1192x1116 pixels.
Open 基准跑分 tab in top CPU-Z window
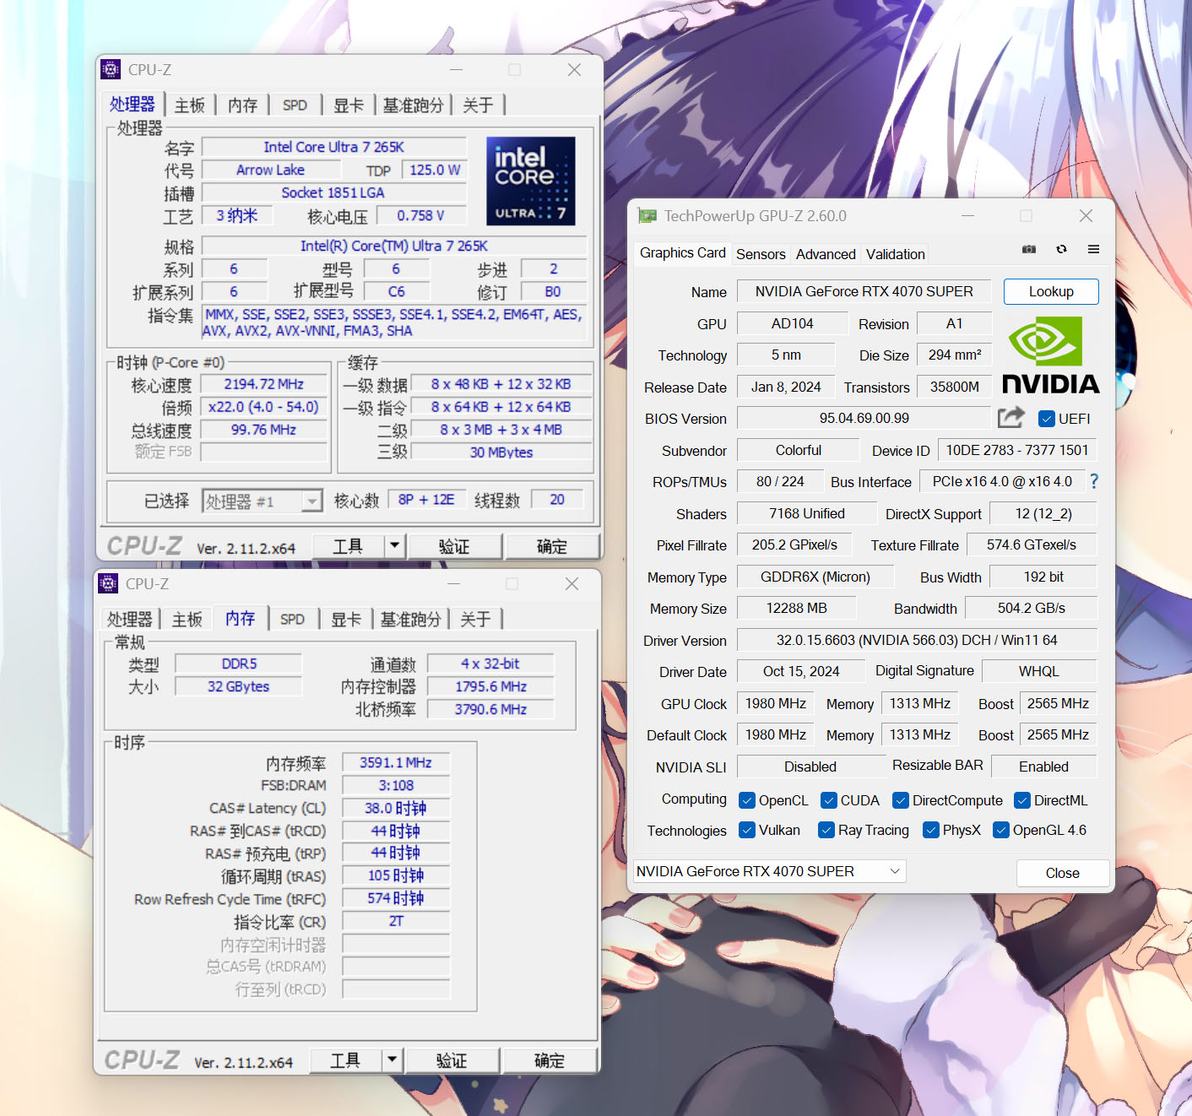point(413,105)
